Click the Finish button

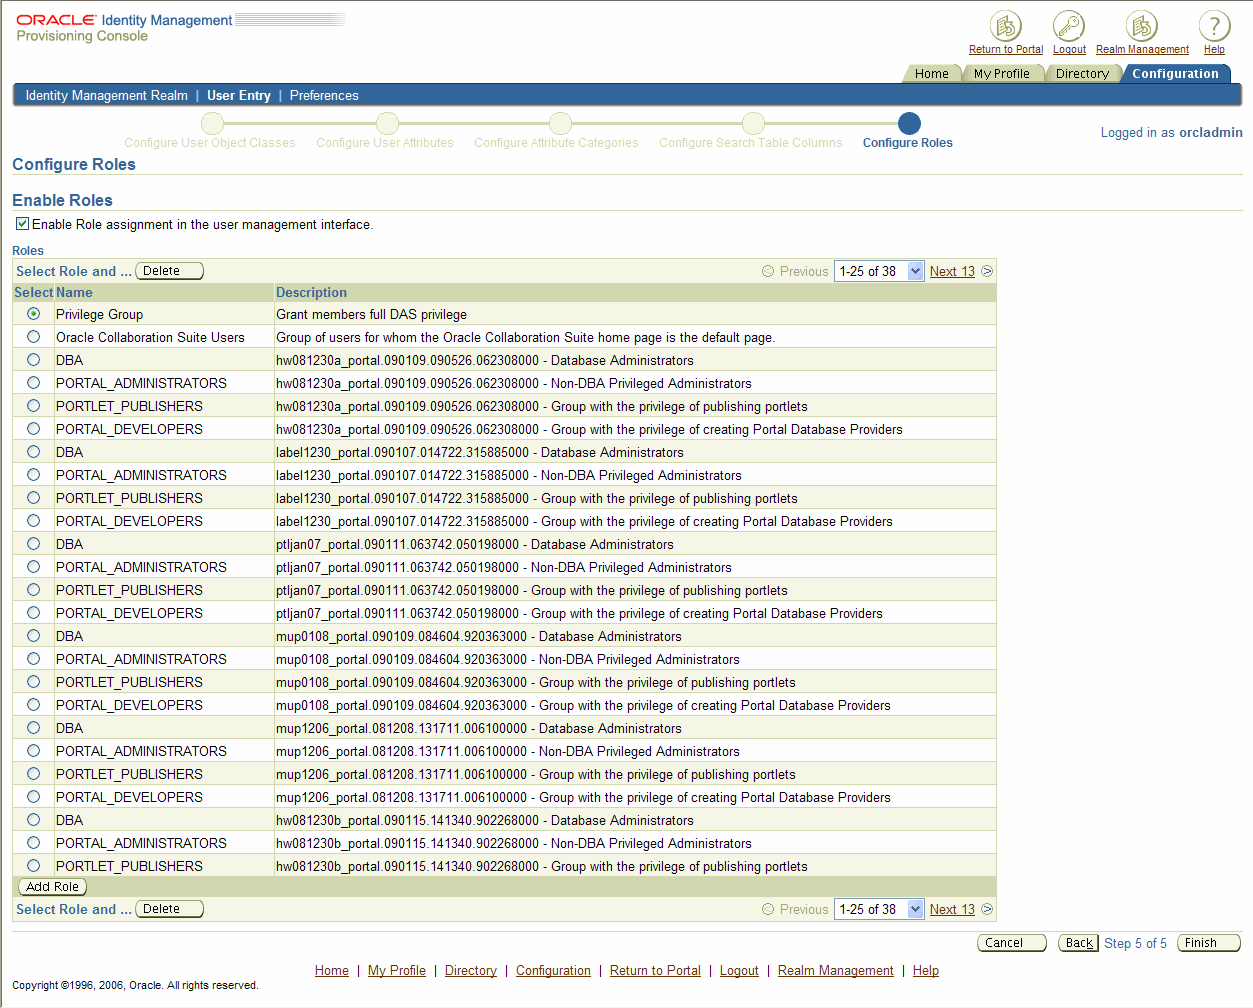click(x=1209, y=943)
